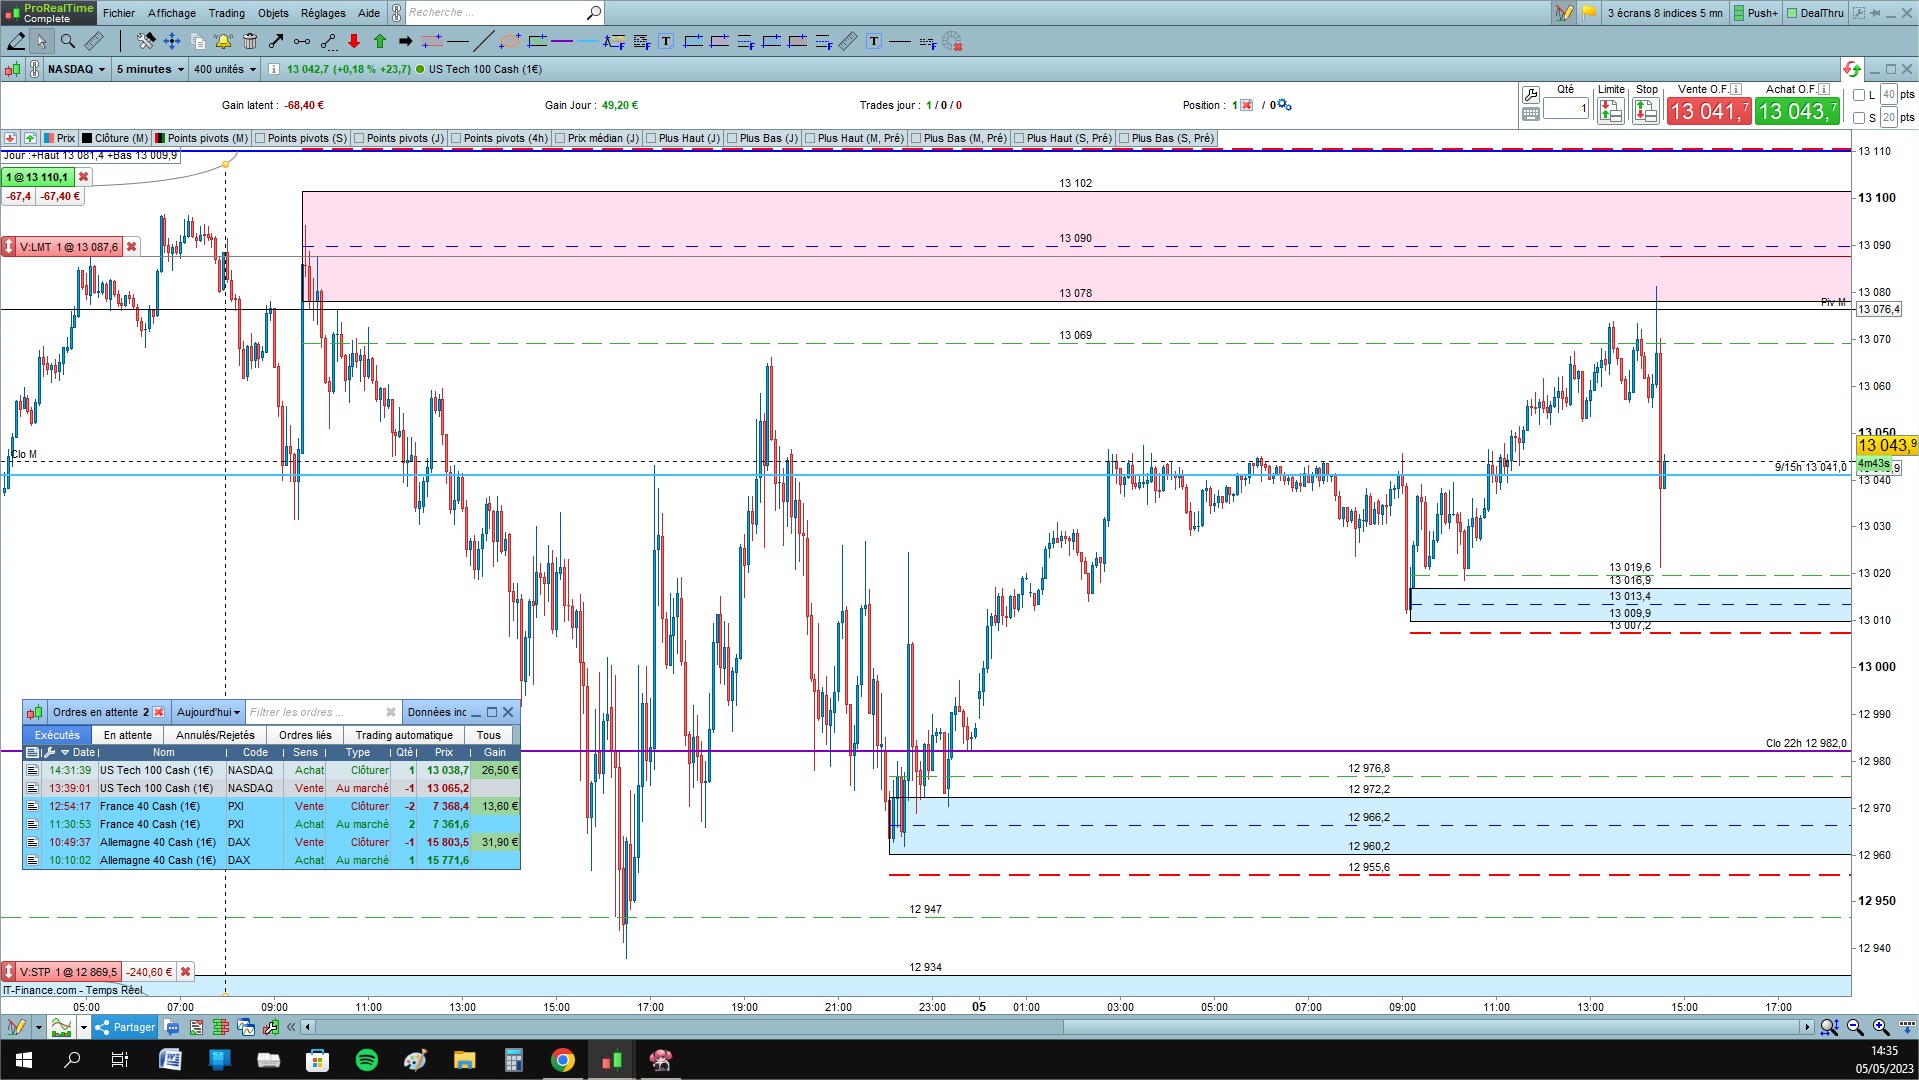Open the 400 unités dropdown
Screen dimensions: 1919x1080
(x=225, y=69)
